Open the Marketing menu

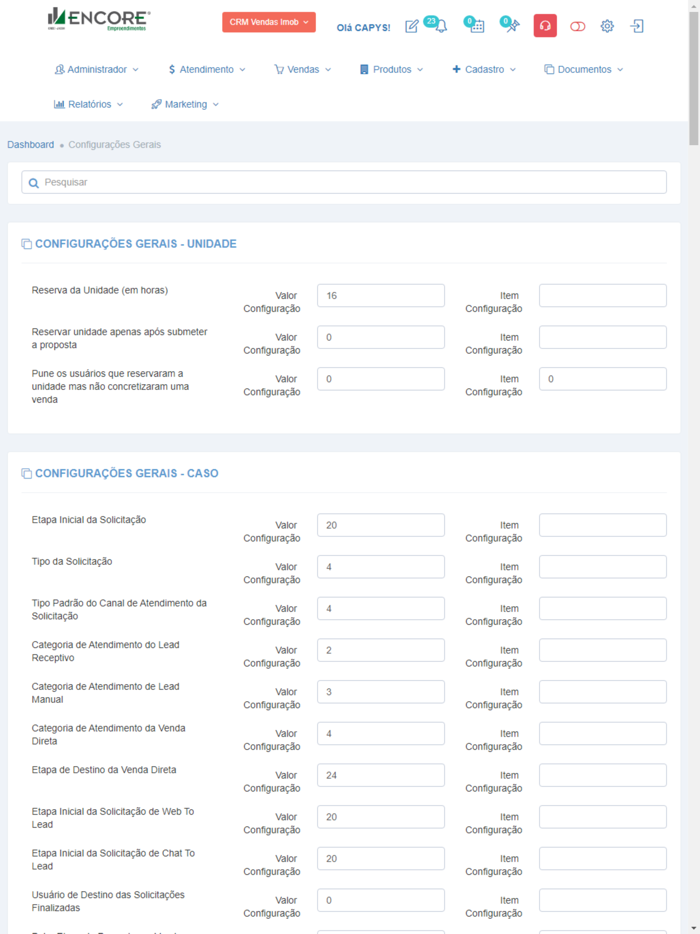tap(185, 104)
